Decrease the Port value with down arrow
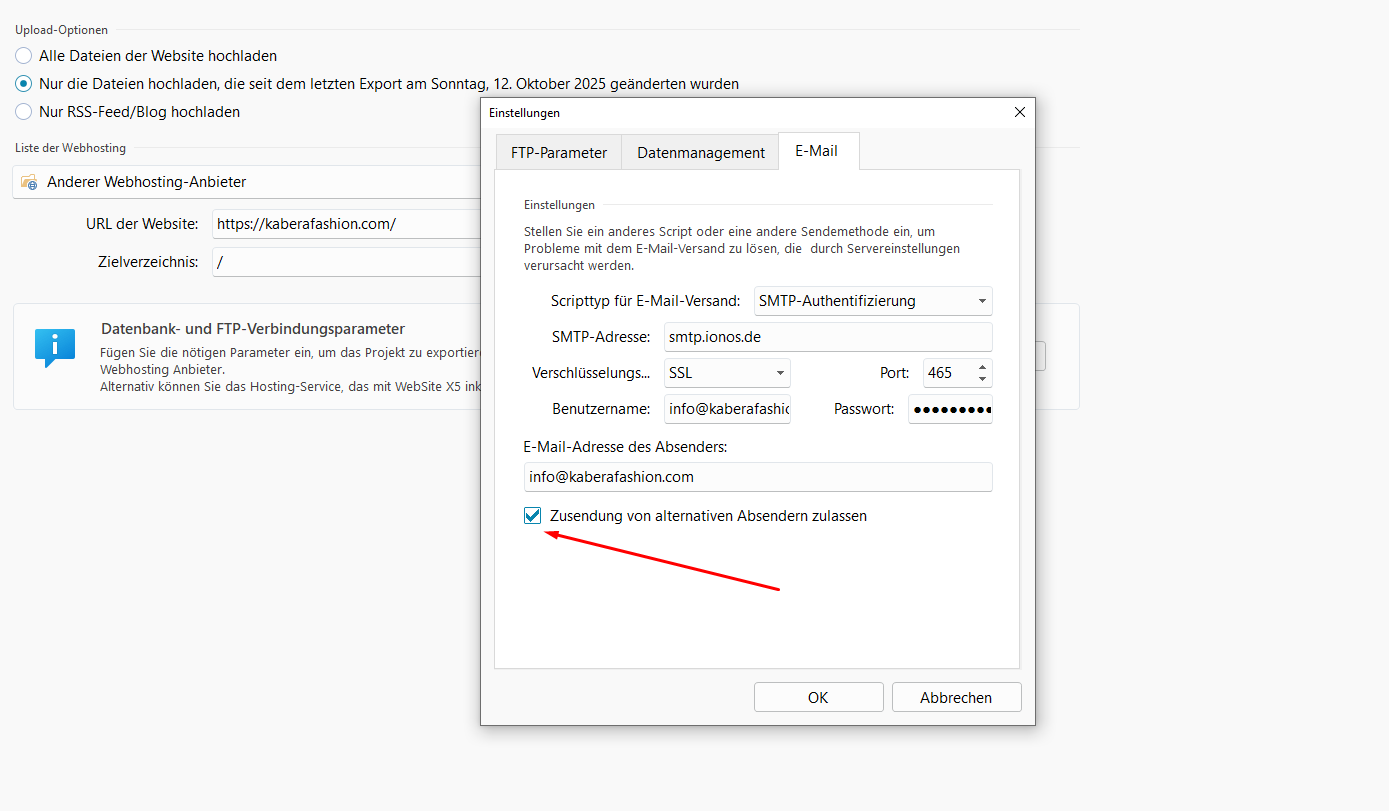The width and height of the screenshot is (1389, 811). coord(982,379)
